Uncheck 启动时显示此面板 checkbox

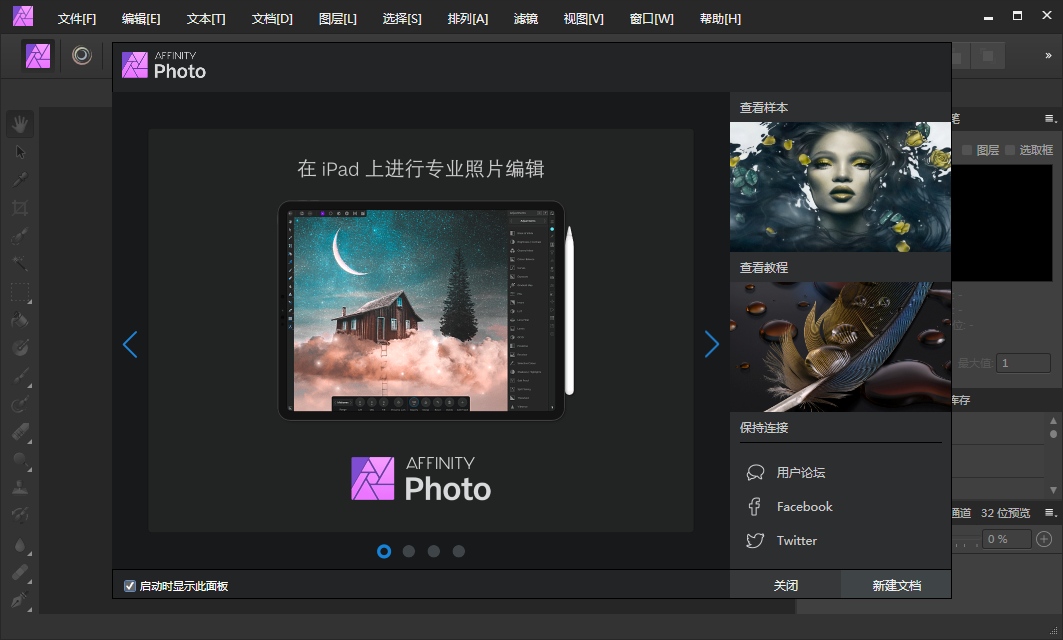coord(129,586)
